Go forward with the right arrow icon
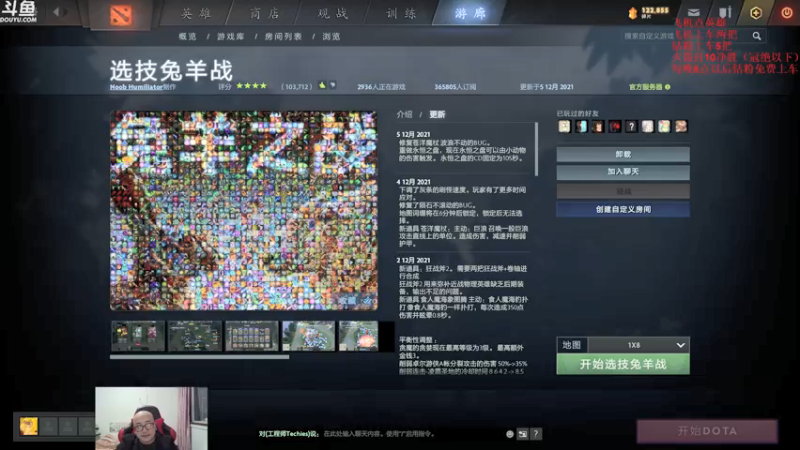This screenshot has height=450, width=800. (66, 12)
